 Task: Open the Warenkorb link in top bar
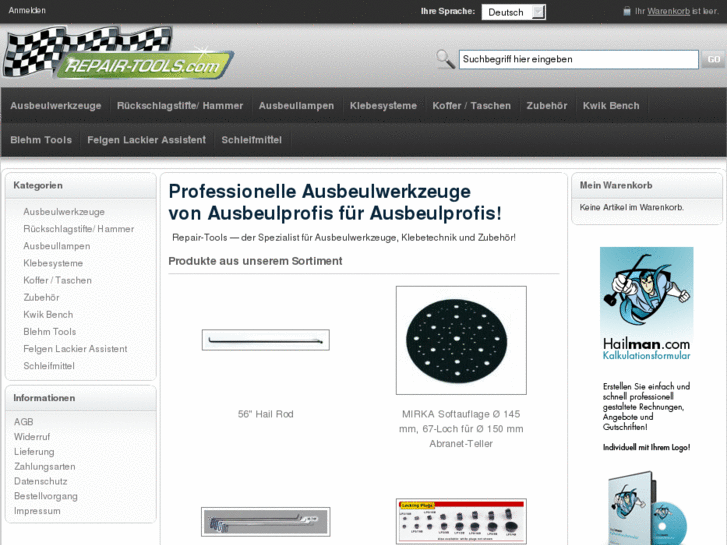coord(668,11)
